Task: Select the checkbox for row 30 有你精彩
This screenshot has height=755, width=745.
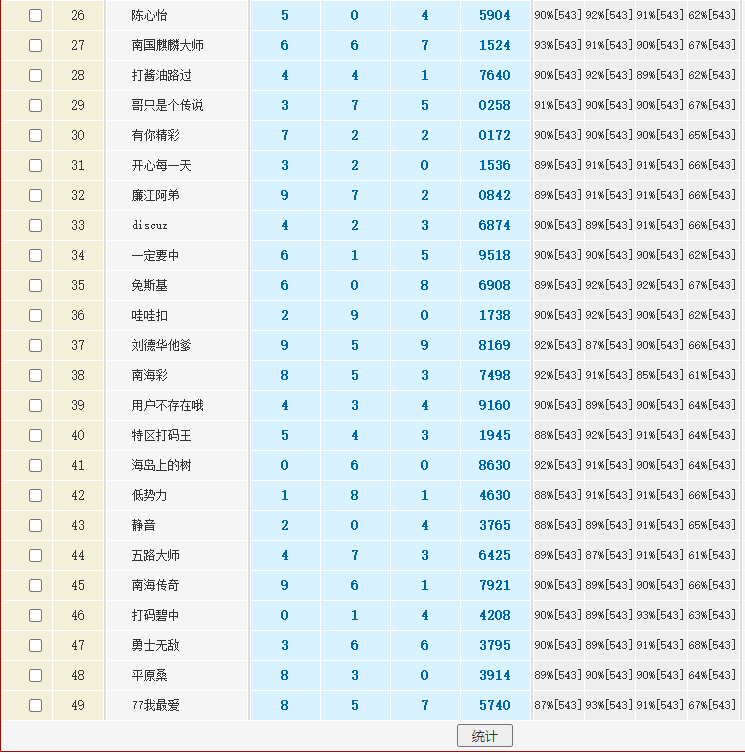Action: pos(35,136)
